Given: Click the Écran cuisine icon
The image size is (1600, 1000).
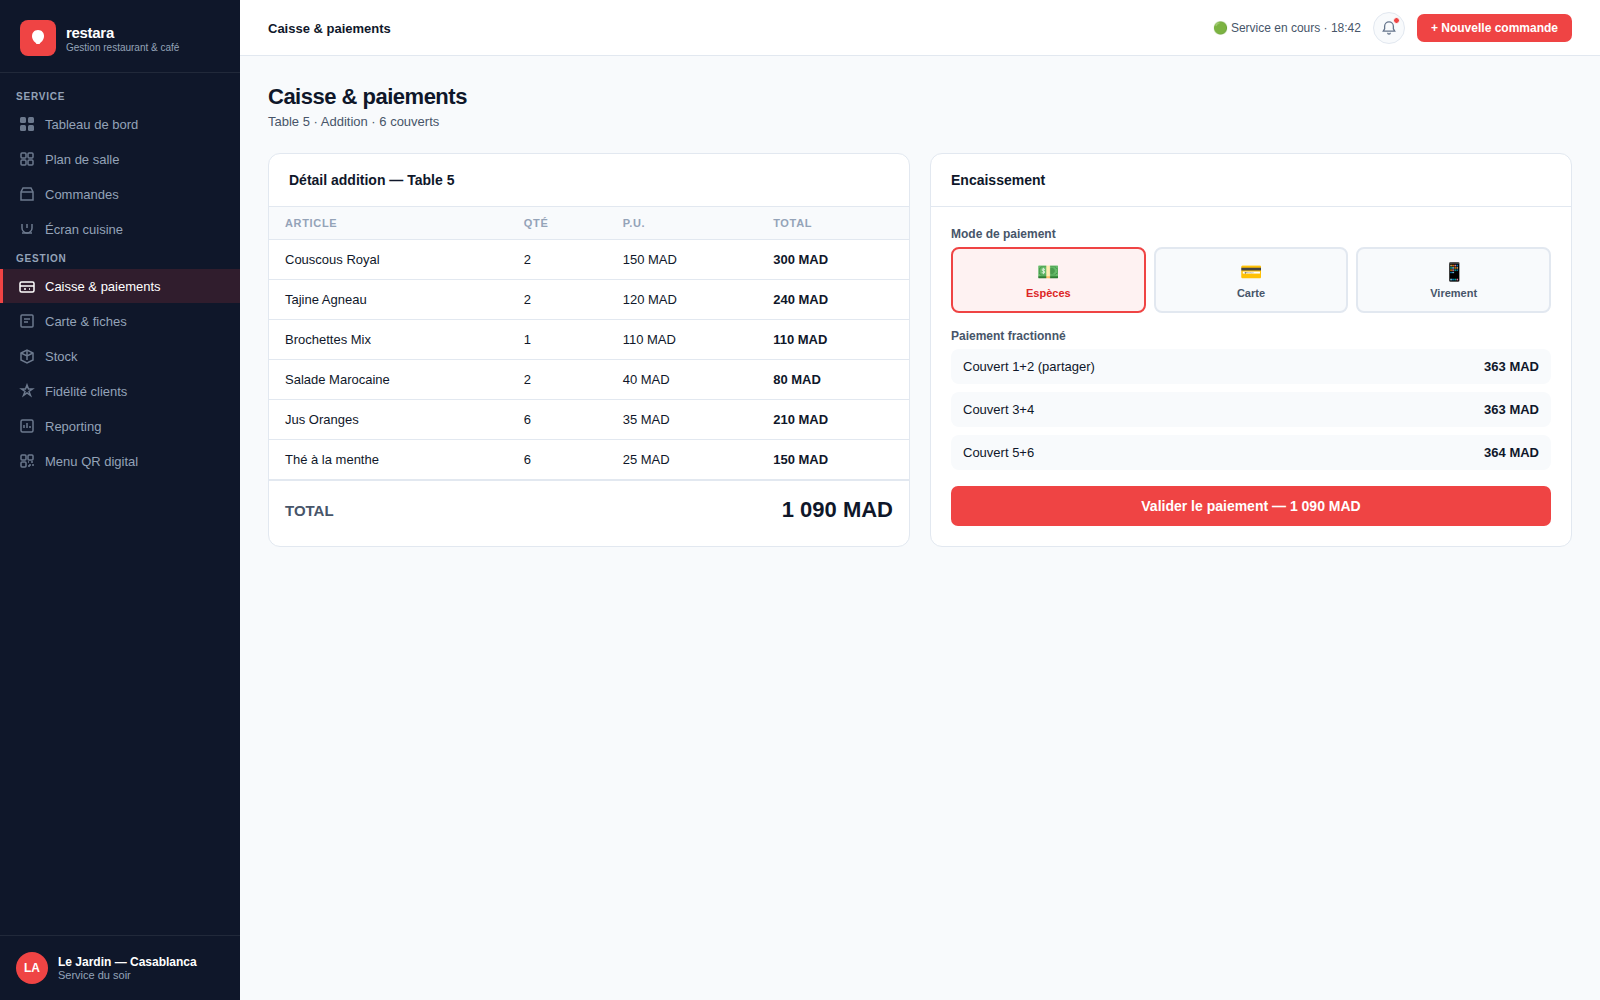Looking at the screenshot, I should (x=27, y=229).
